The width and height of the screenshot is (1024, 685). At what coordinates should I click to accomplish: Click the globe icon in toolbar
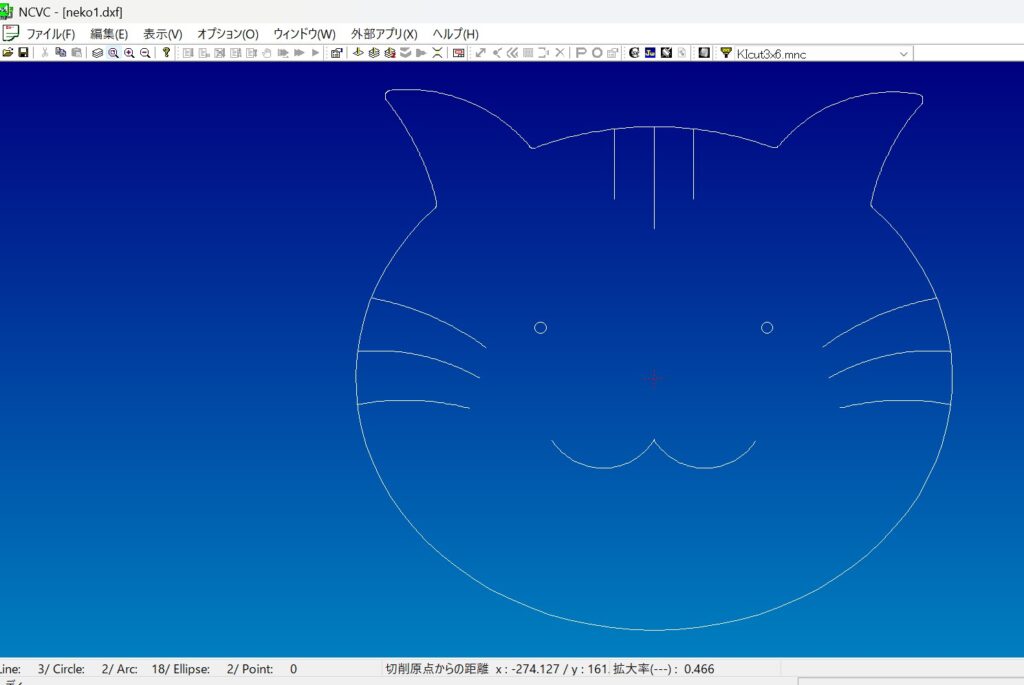(x=633, y=53)
